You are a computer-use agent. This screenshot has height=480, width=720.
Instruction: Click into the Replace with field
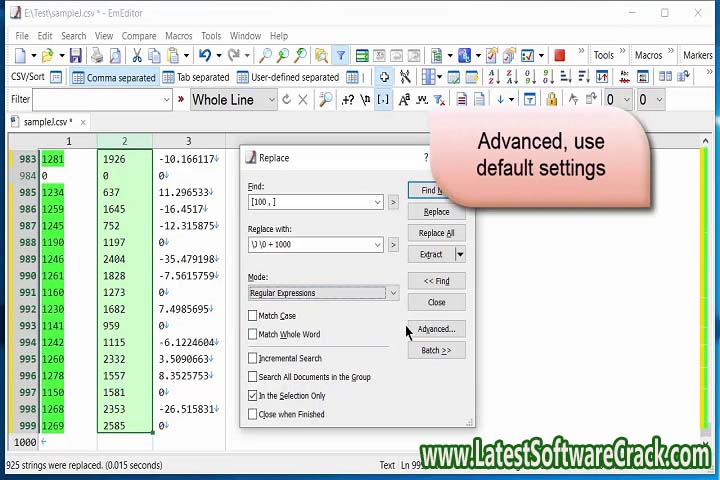pos(310,244)
